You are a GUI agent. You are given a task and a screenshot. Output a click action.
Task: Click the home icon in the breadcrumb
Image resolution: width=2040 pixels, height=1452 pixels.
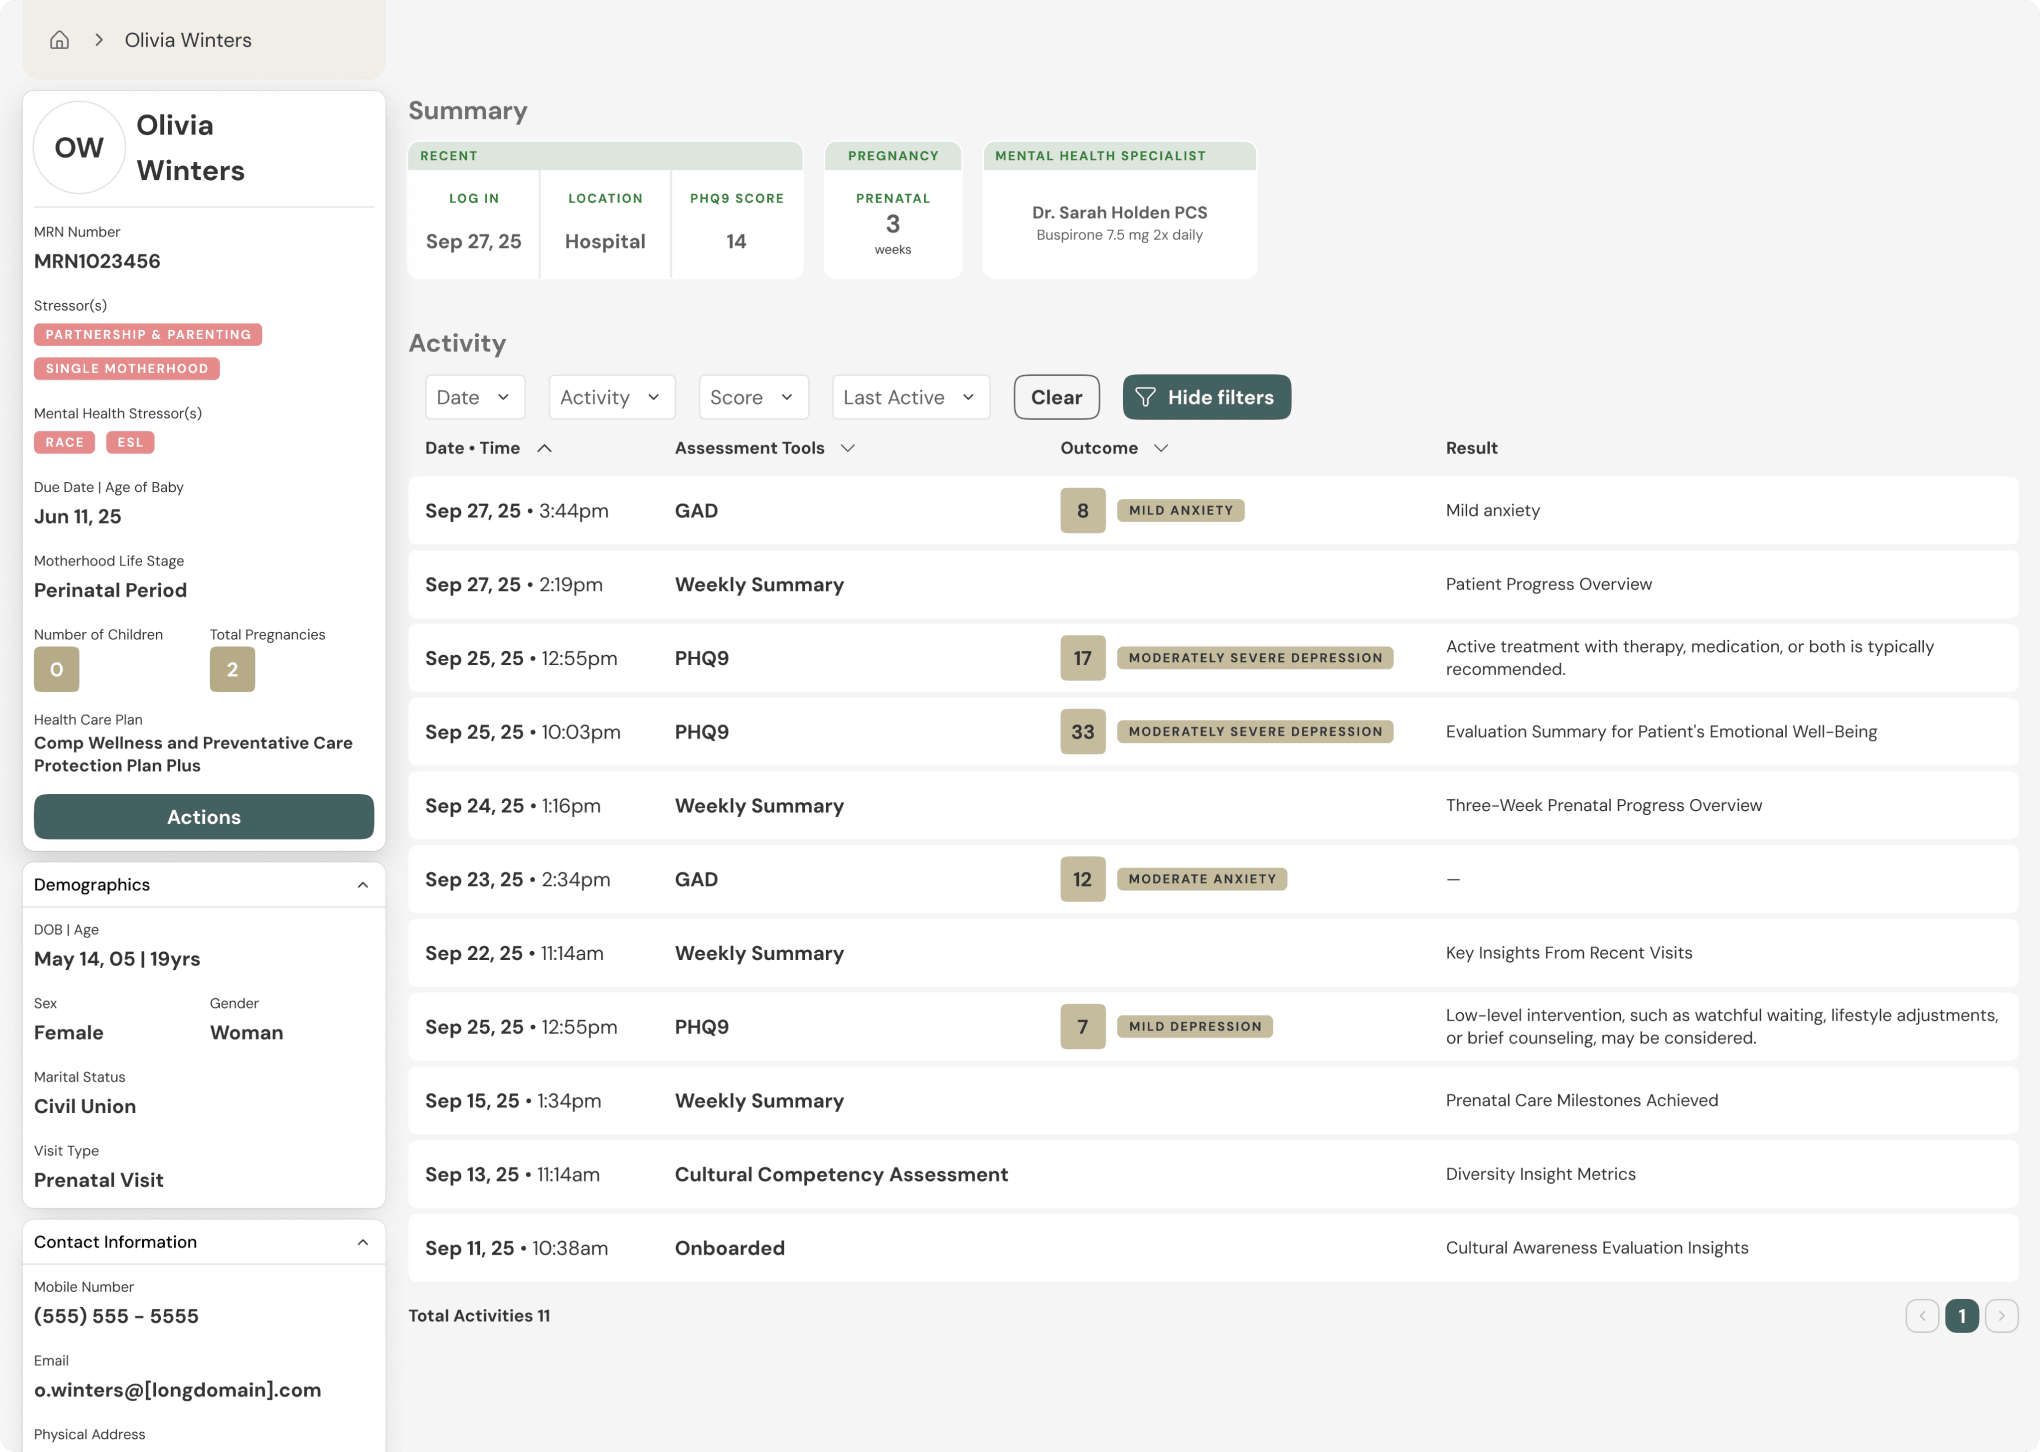click(59, 39)
